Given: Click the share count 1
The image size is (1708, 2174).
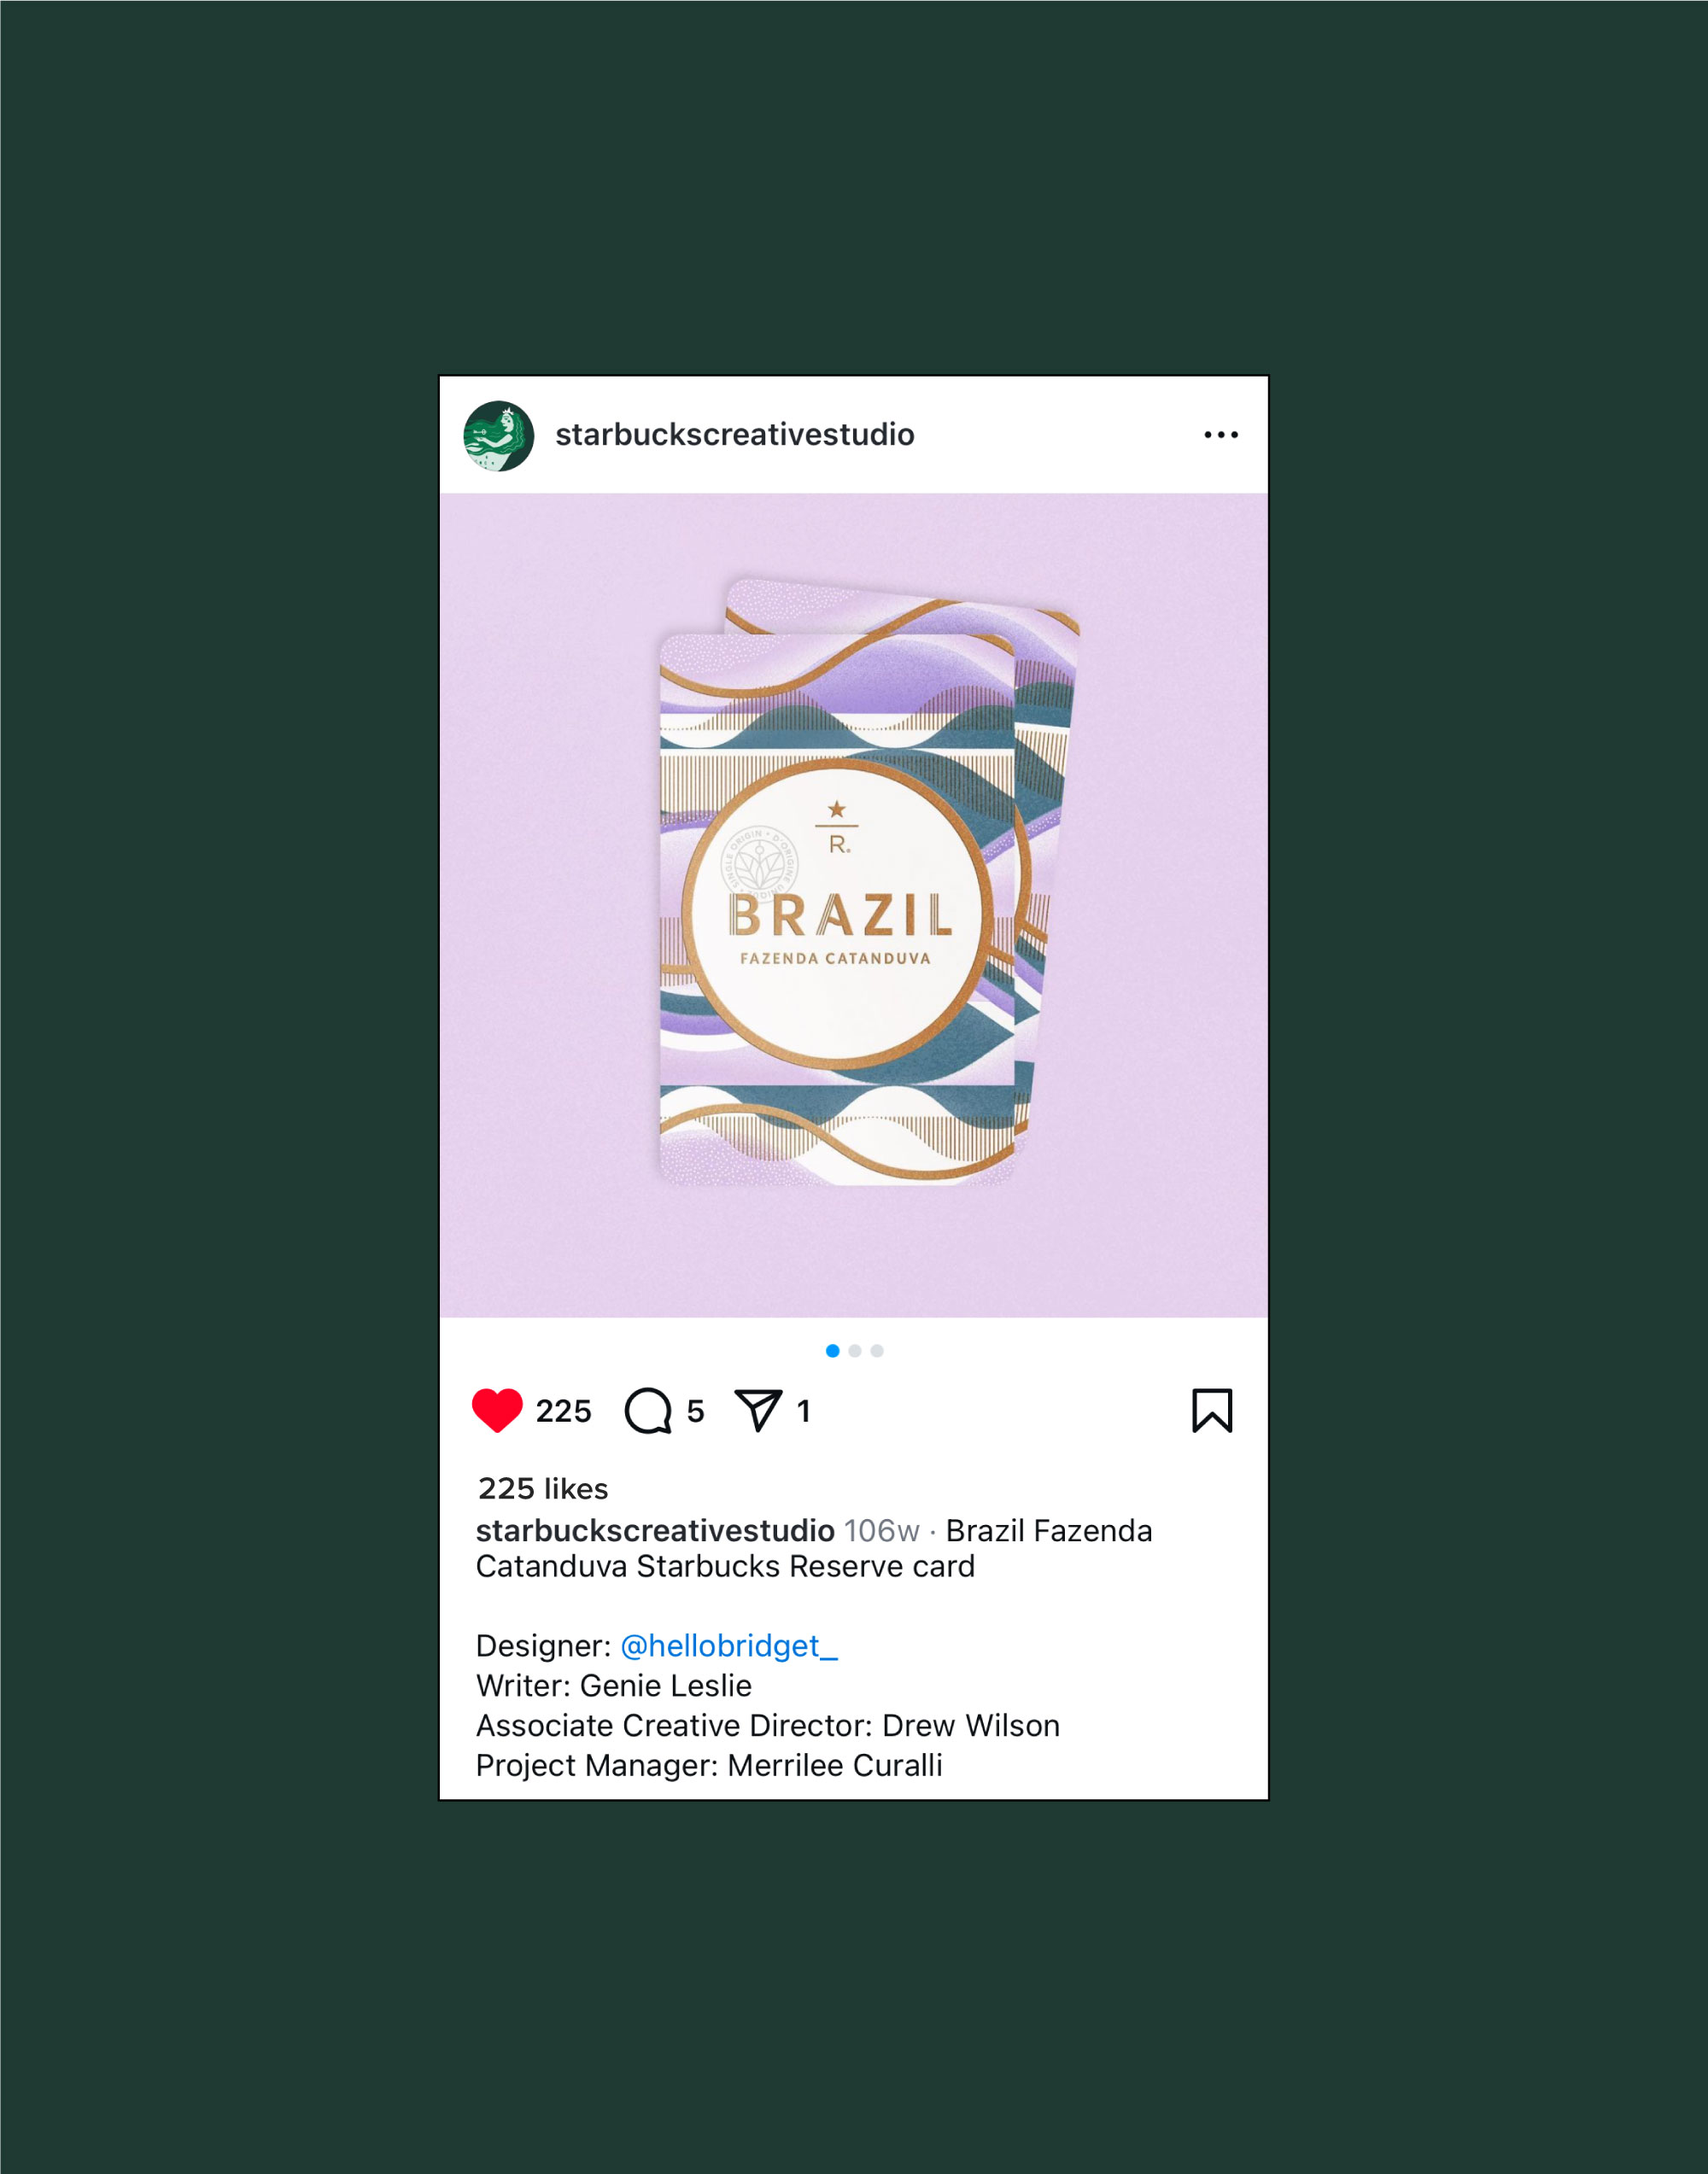Looking at the screenshot, I should pos(803,1411).
